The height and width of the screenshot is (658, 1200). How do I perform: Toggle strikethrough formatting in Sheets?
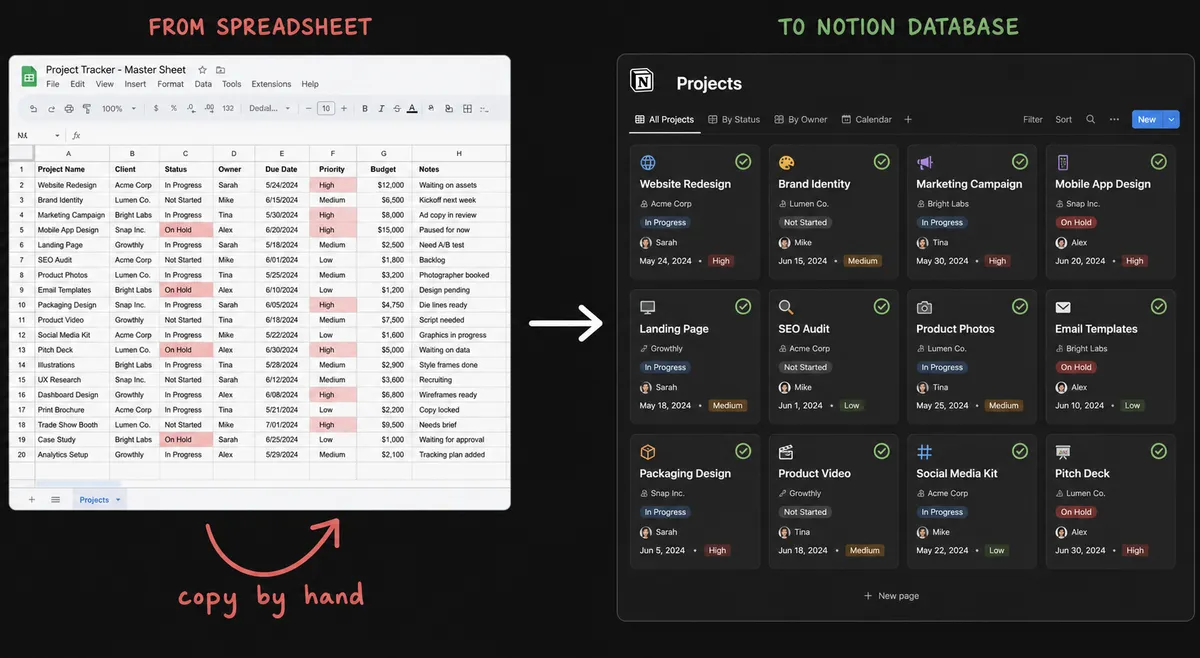click(x=397, y=108)
